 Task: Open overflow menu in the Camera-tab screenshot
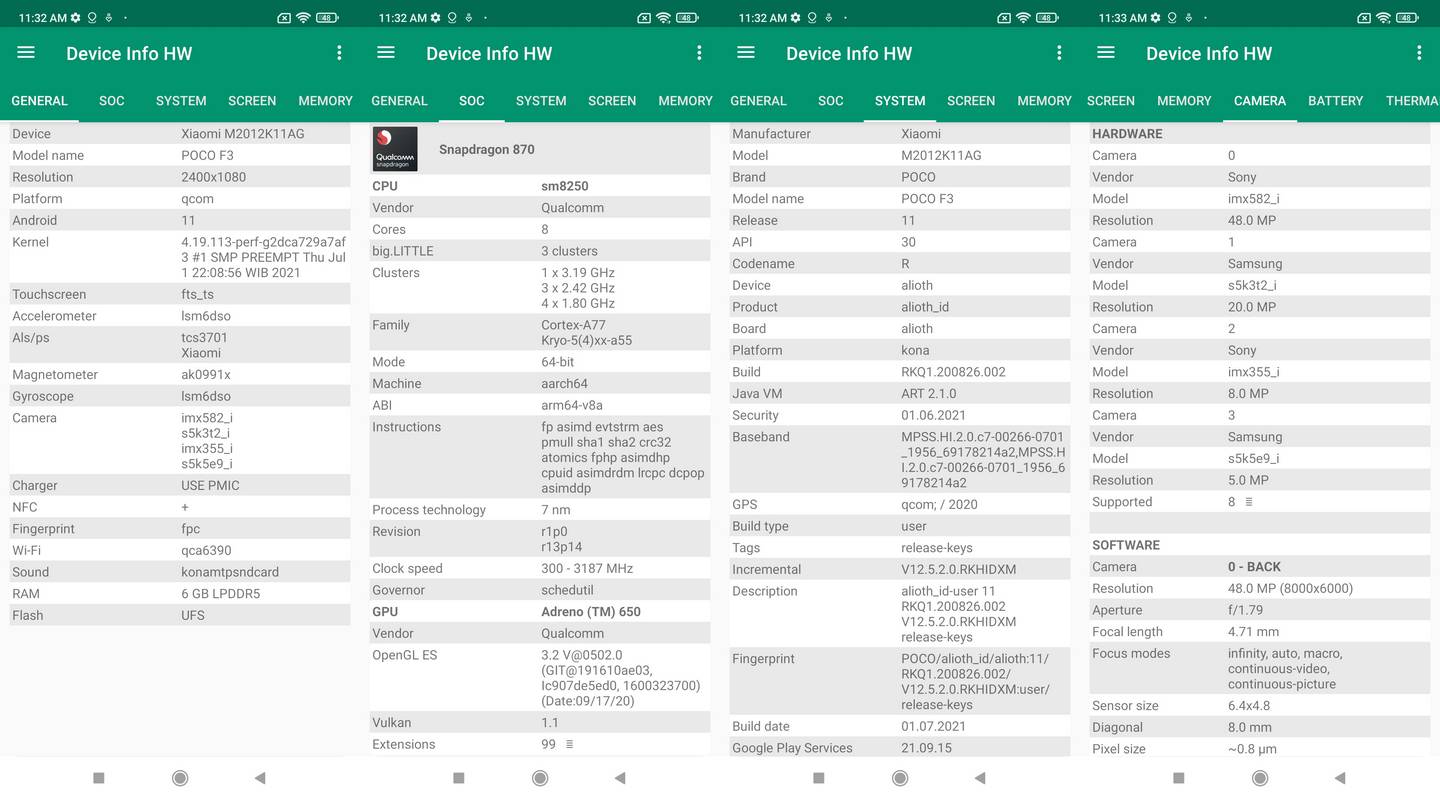point(1419,53)
